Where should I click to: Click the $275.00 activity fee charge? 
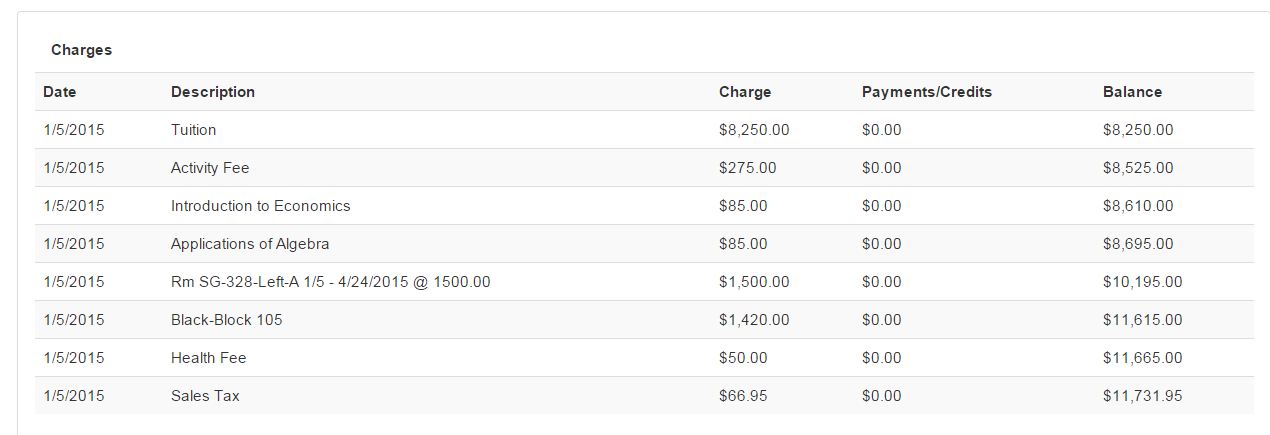point(747,168)
